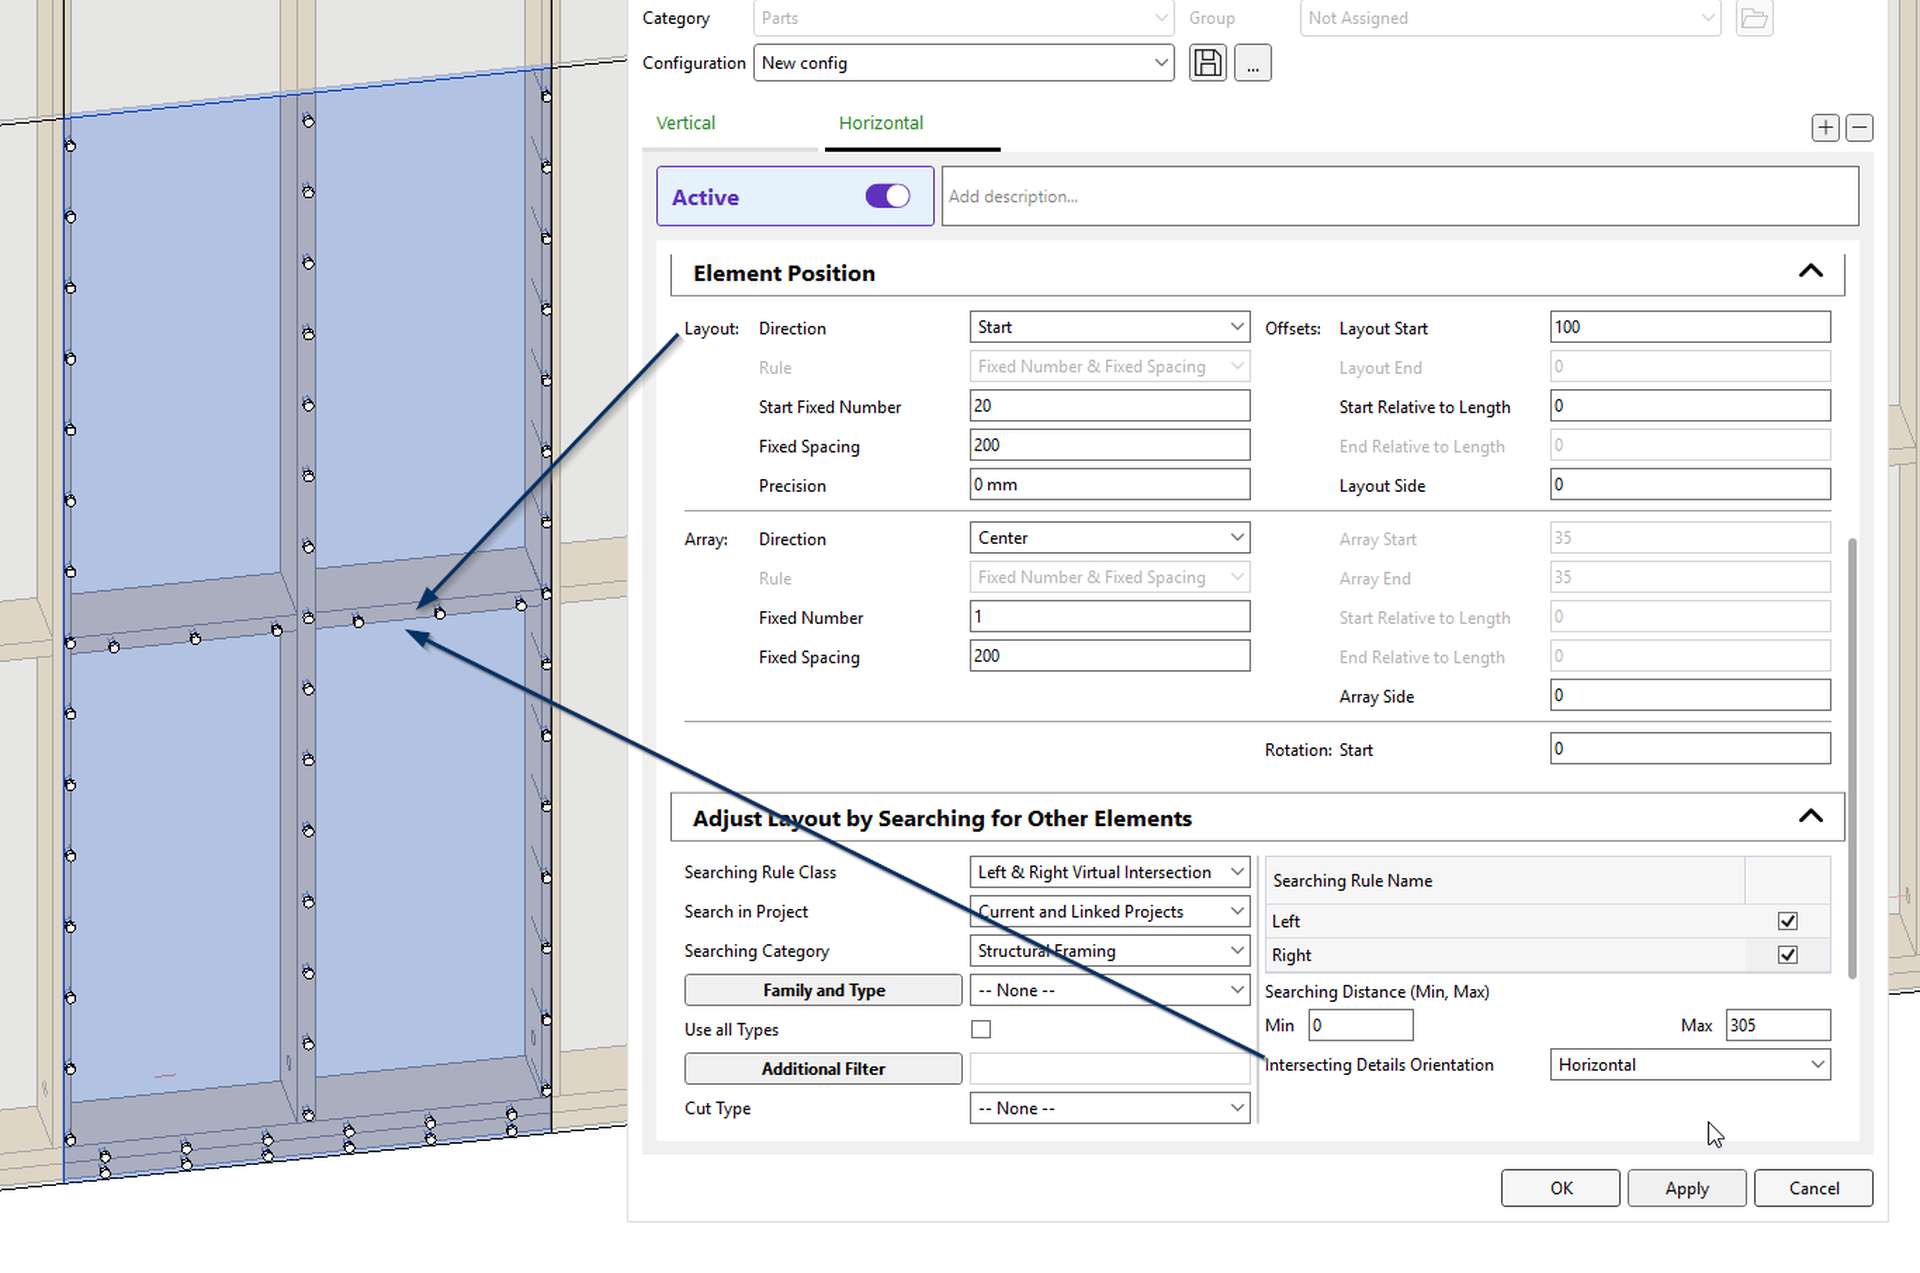The width and height of the screenshot is (1920, 1273).
Task: Click the Apply button
Action: coord(1686,1188)
